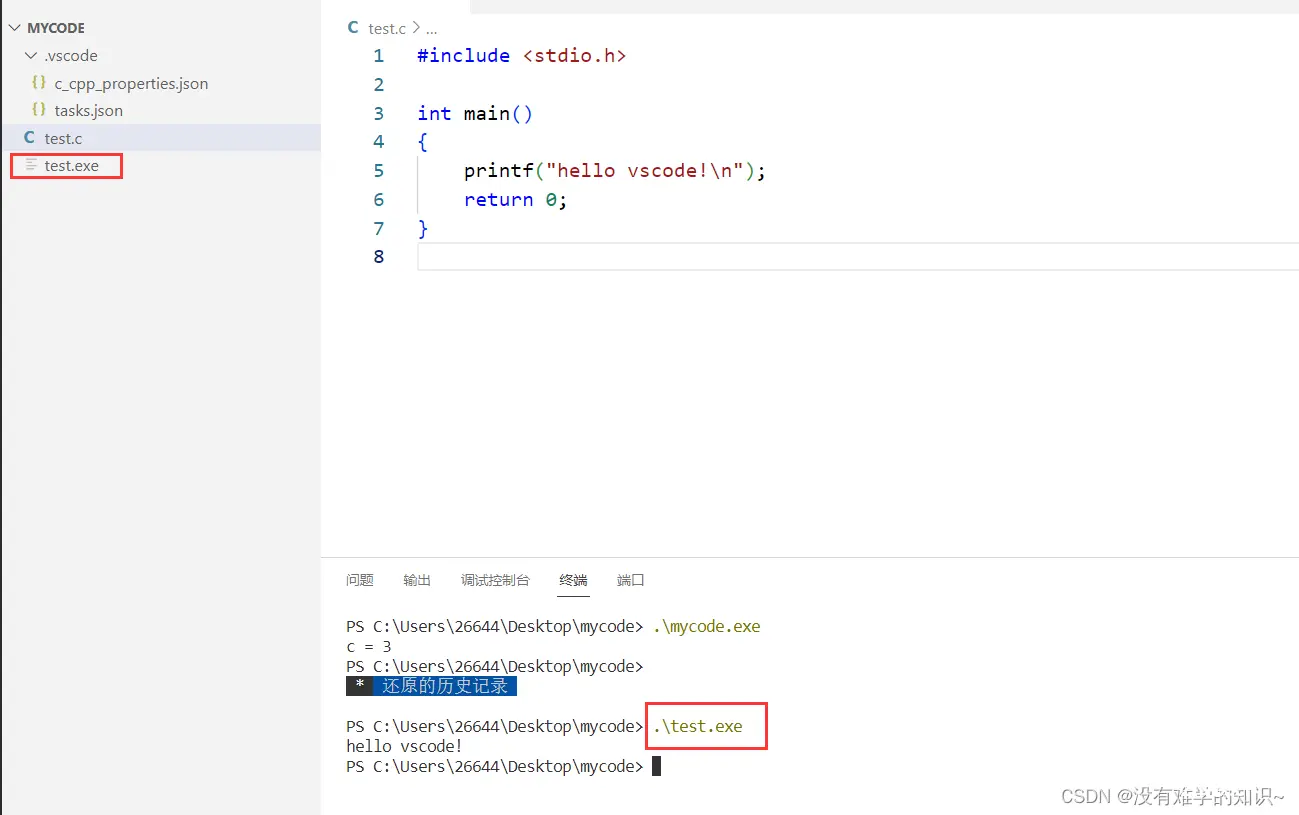Place cursor in empty line 8
The image size is (1299, 815).
857,257
